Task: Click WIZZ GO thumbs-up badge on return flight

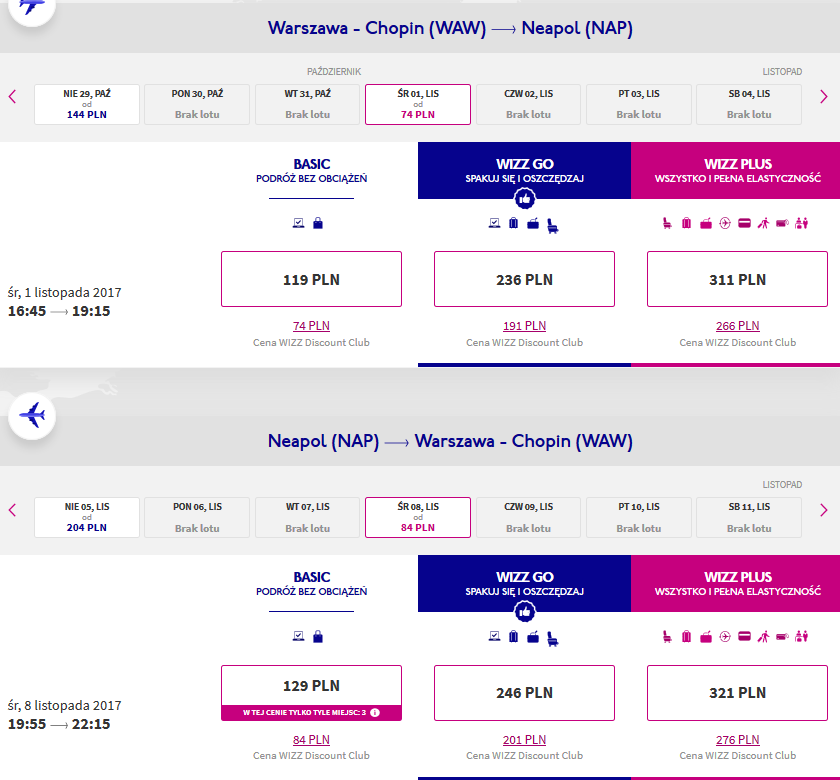Action: [524, 612]
